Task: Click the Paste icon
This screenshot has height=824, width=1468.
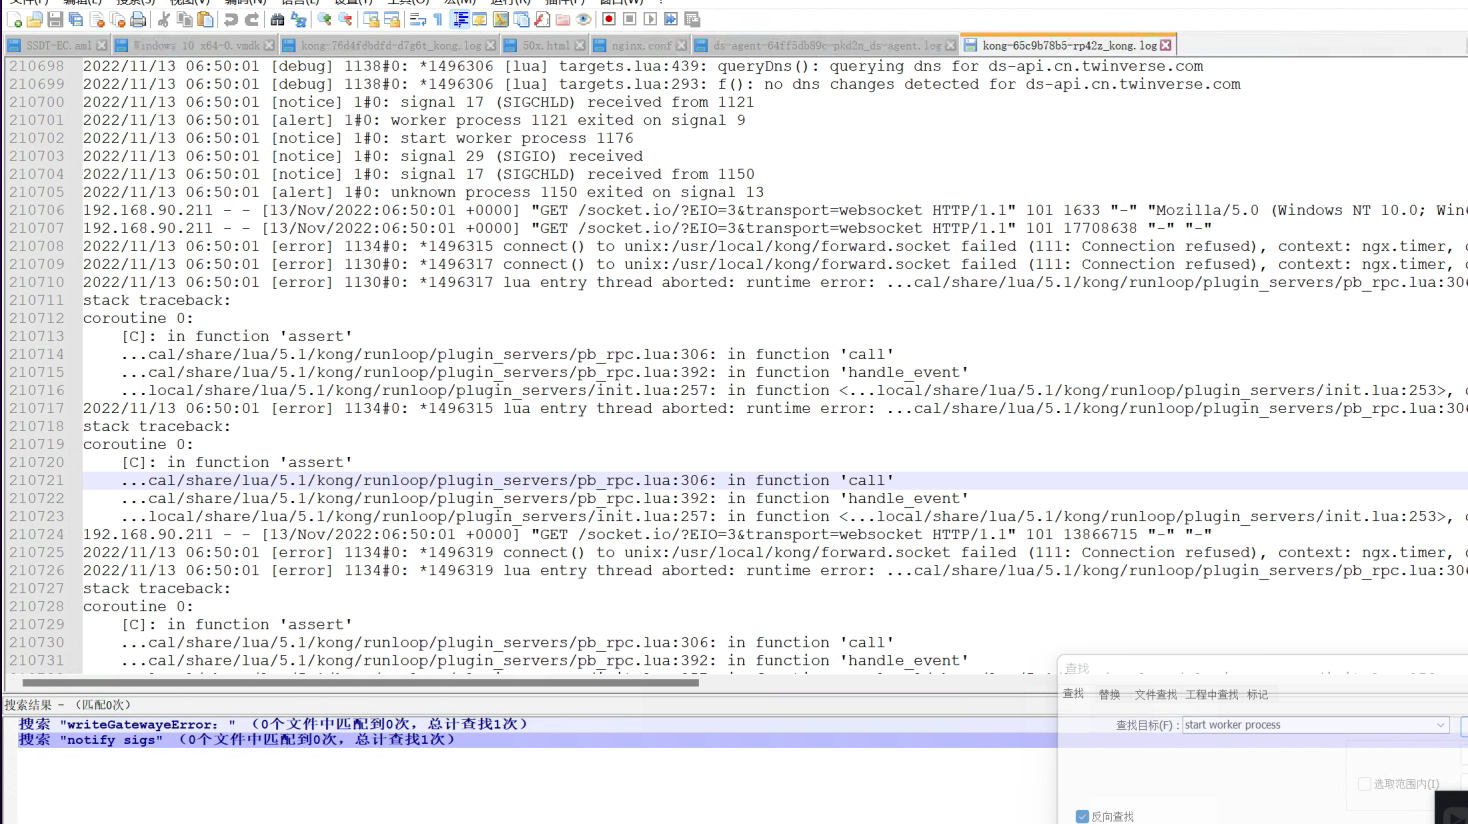Action: 206,19
